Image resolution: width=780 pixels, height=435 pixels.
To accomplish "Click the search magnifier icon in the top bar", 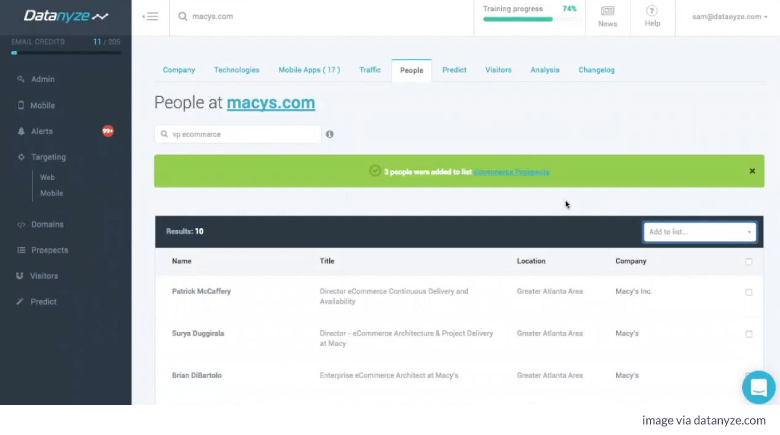I will 183,16.
